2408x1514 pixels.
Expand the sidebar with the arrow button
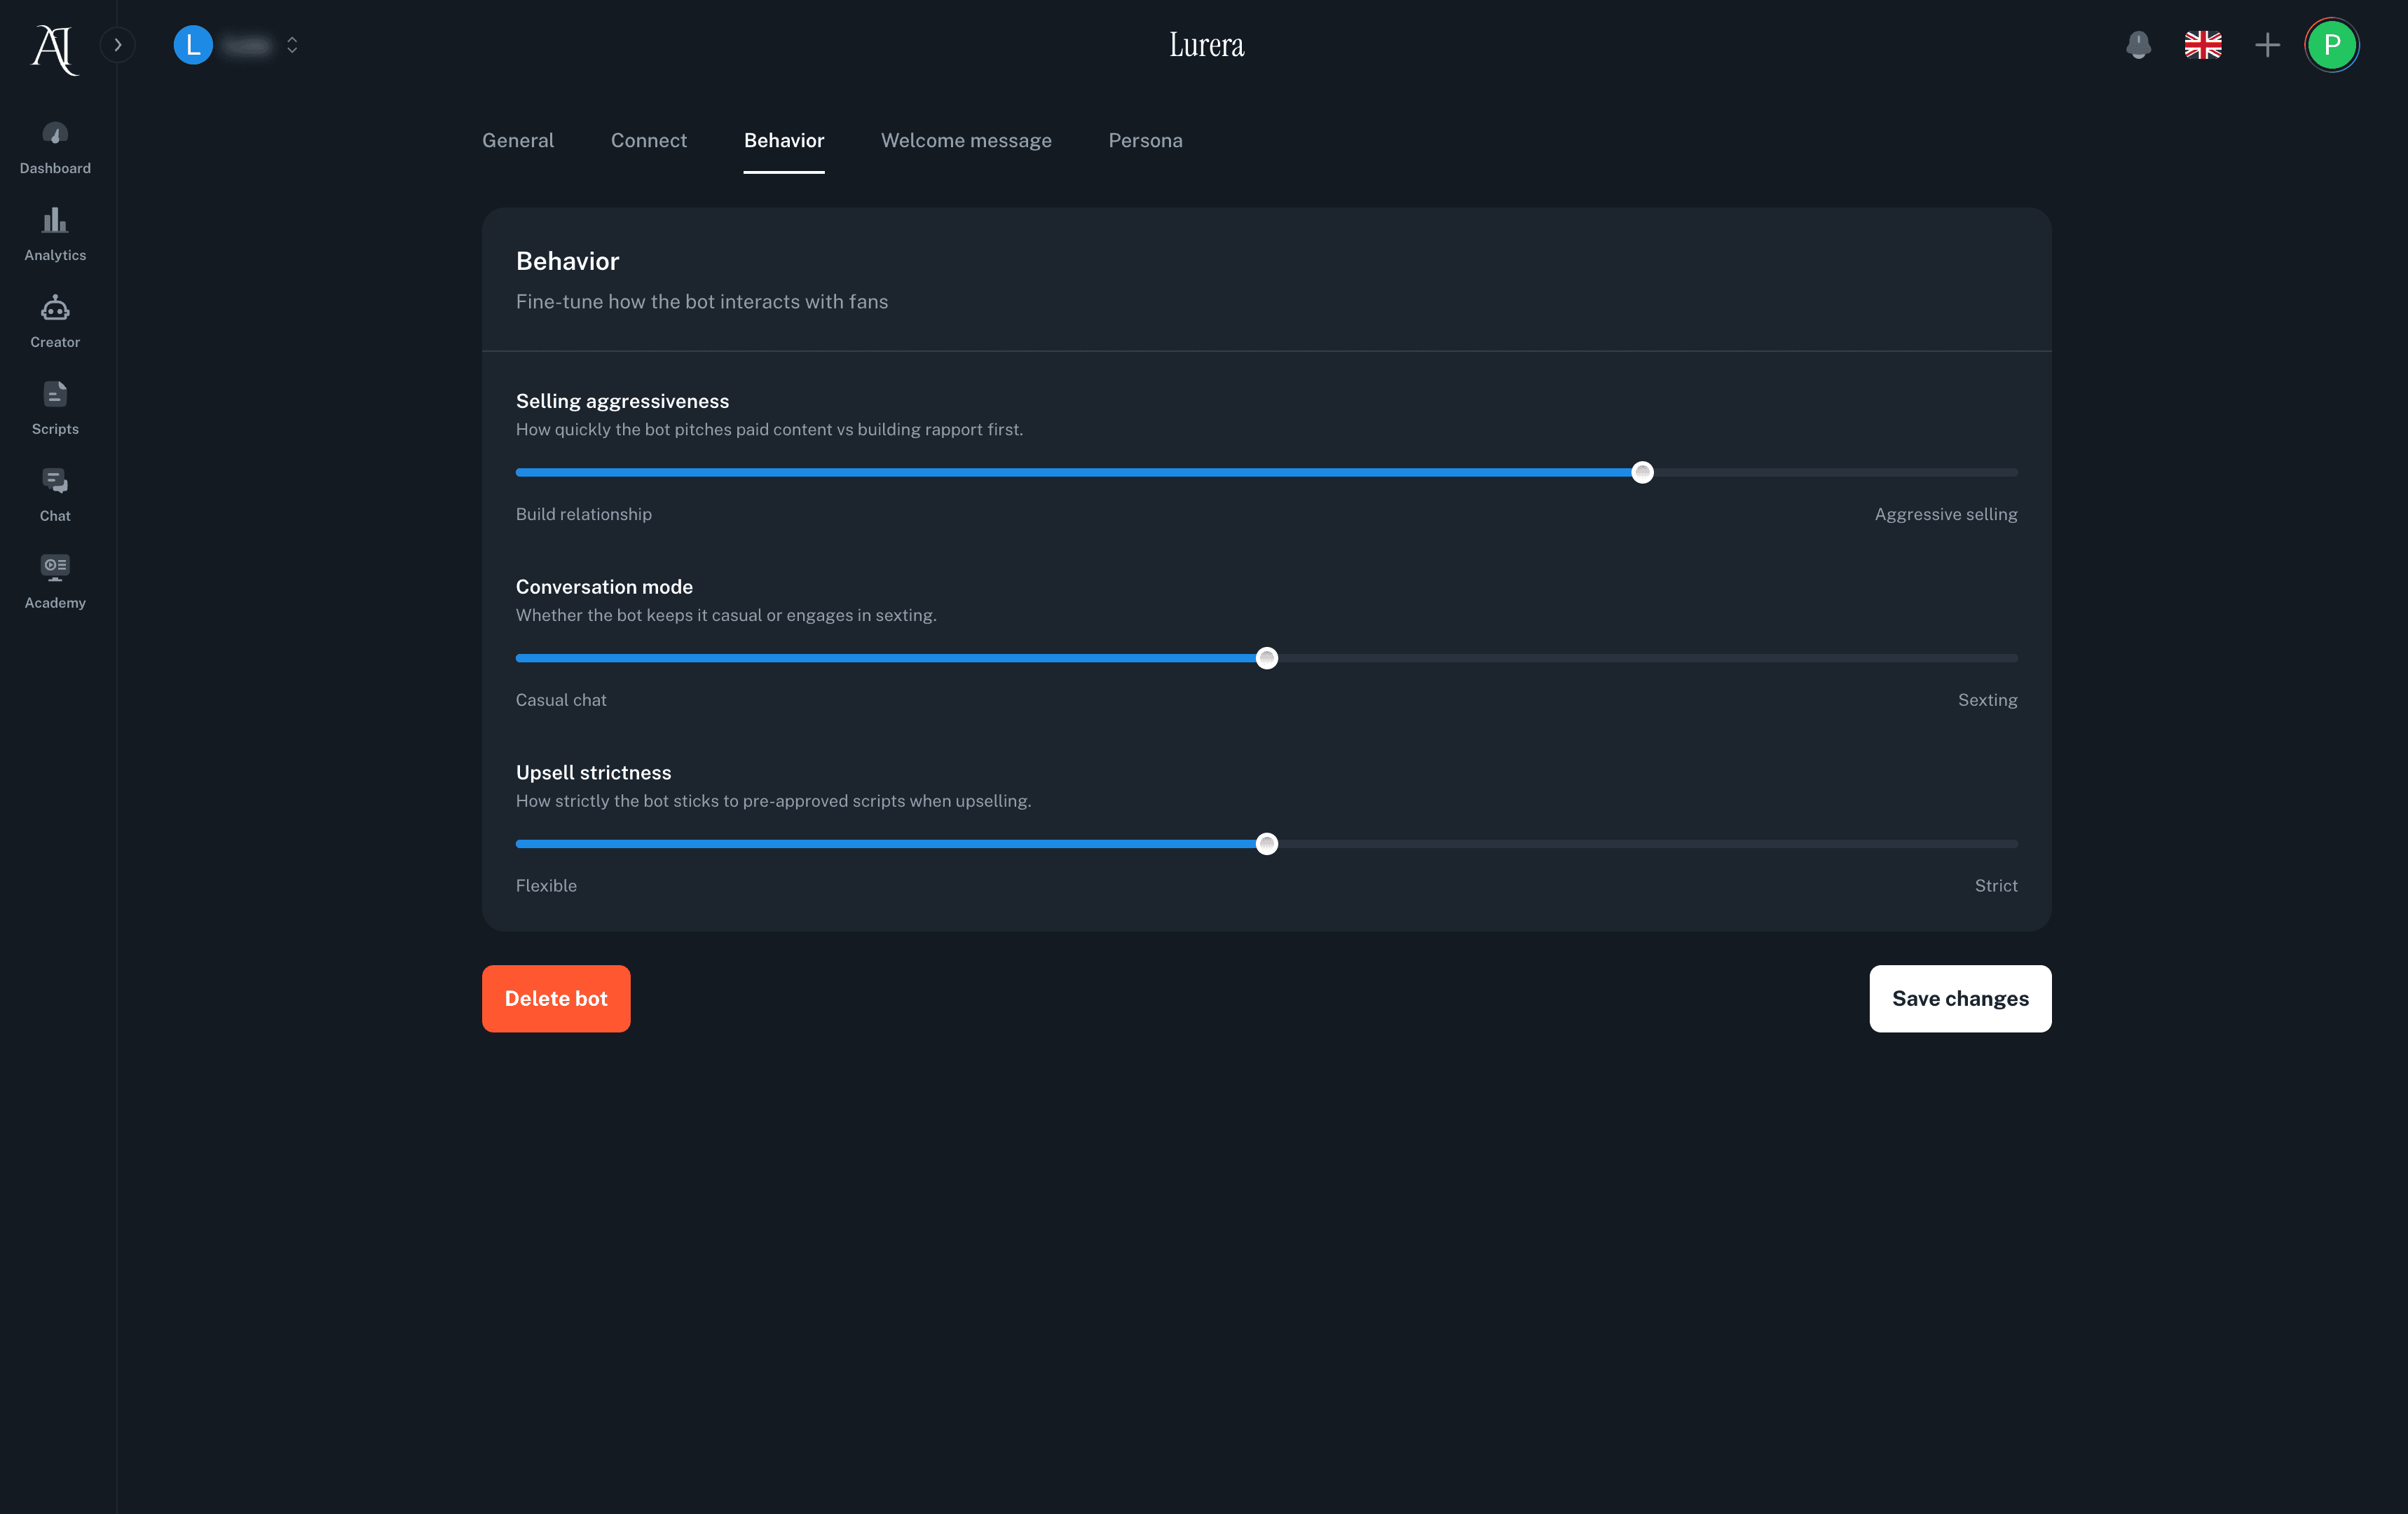point(118,45)
